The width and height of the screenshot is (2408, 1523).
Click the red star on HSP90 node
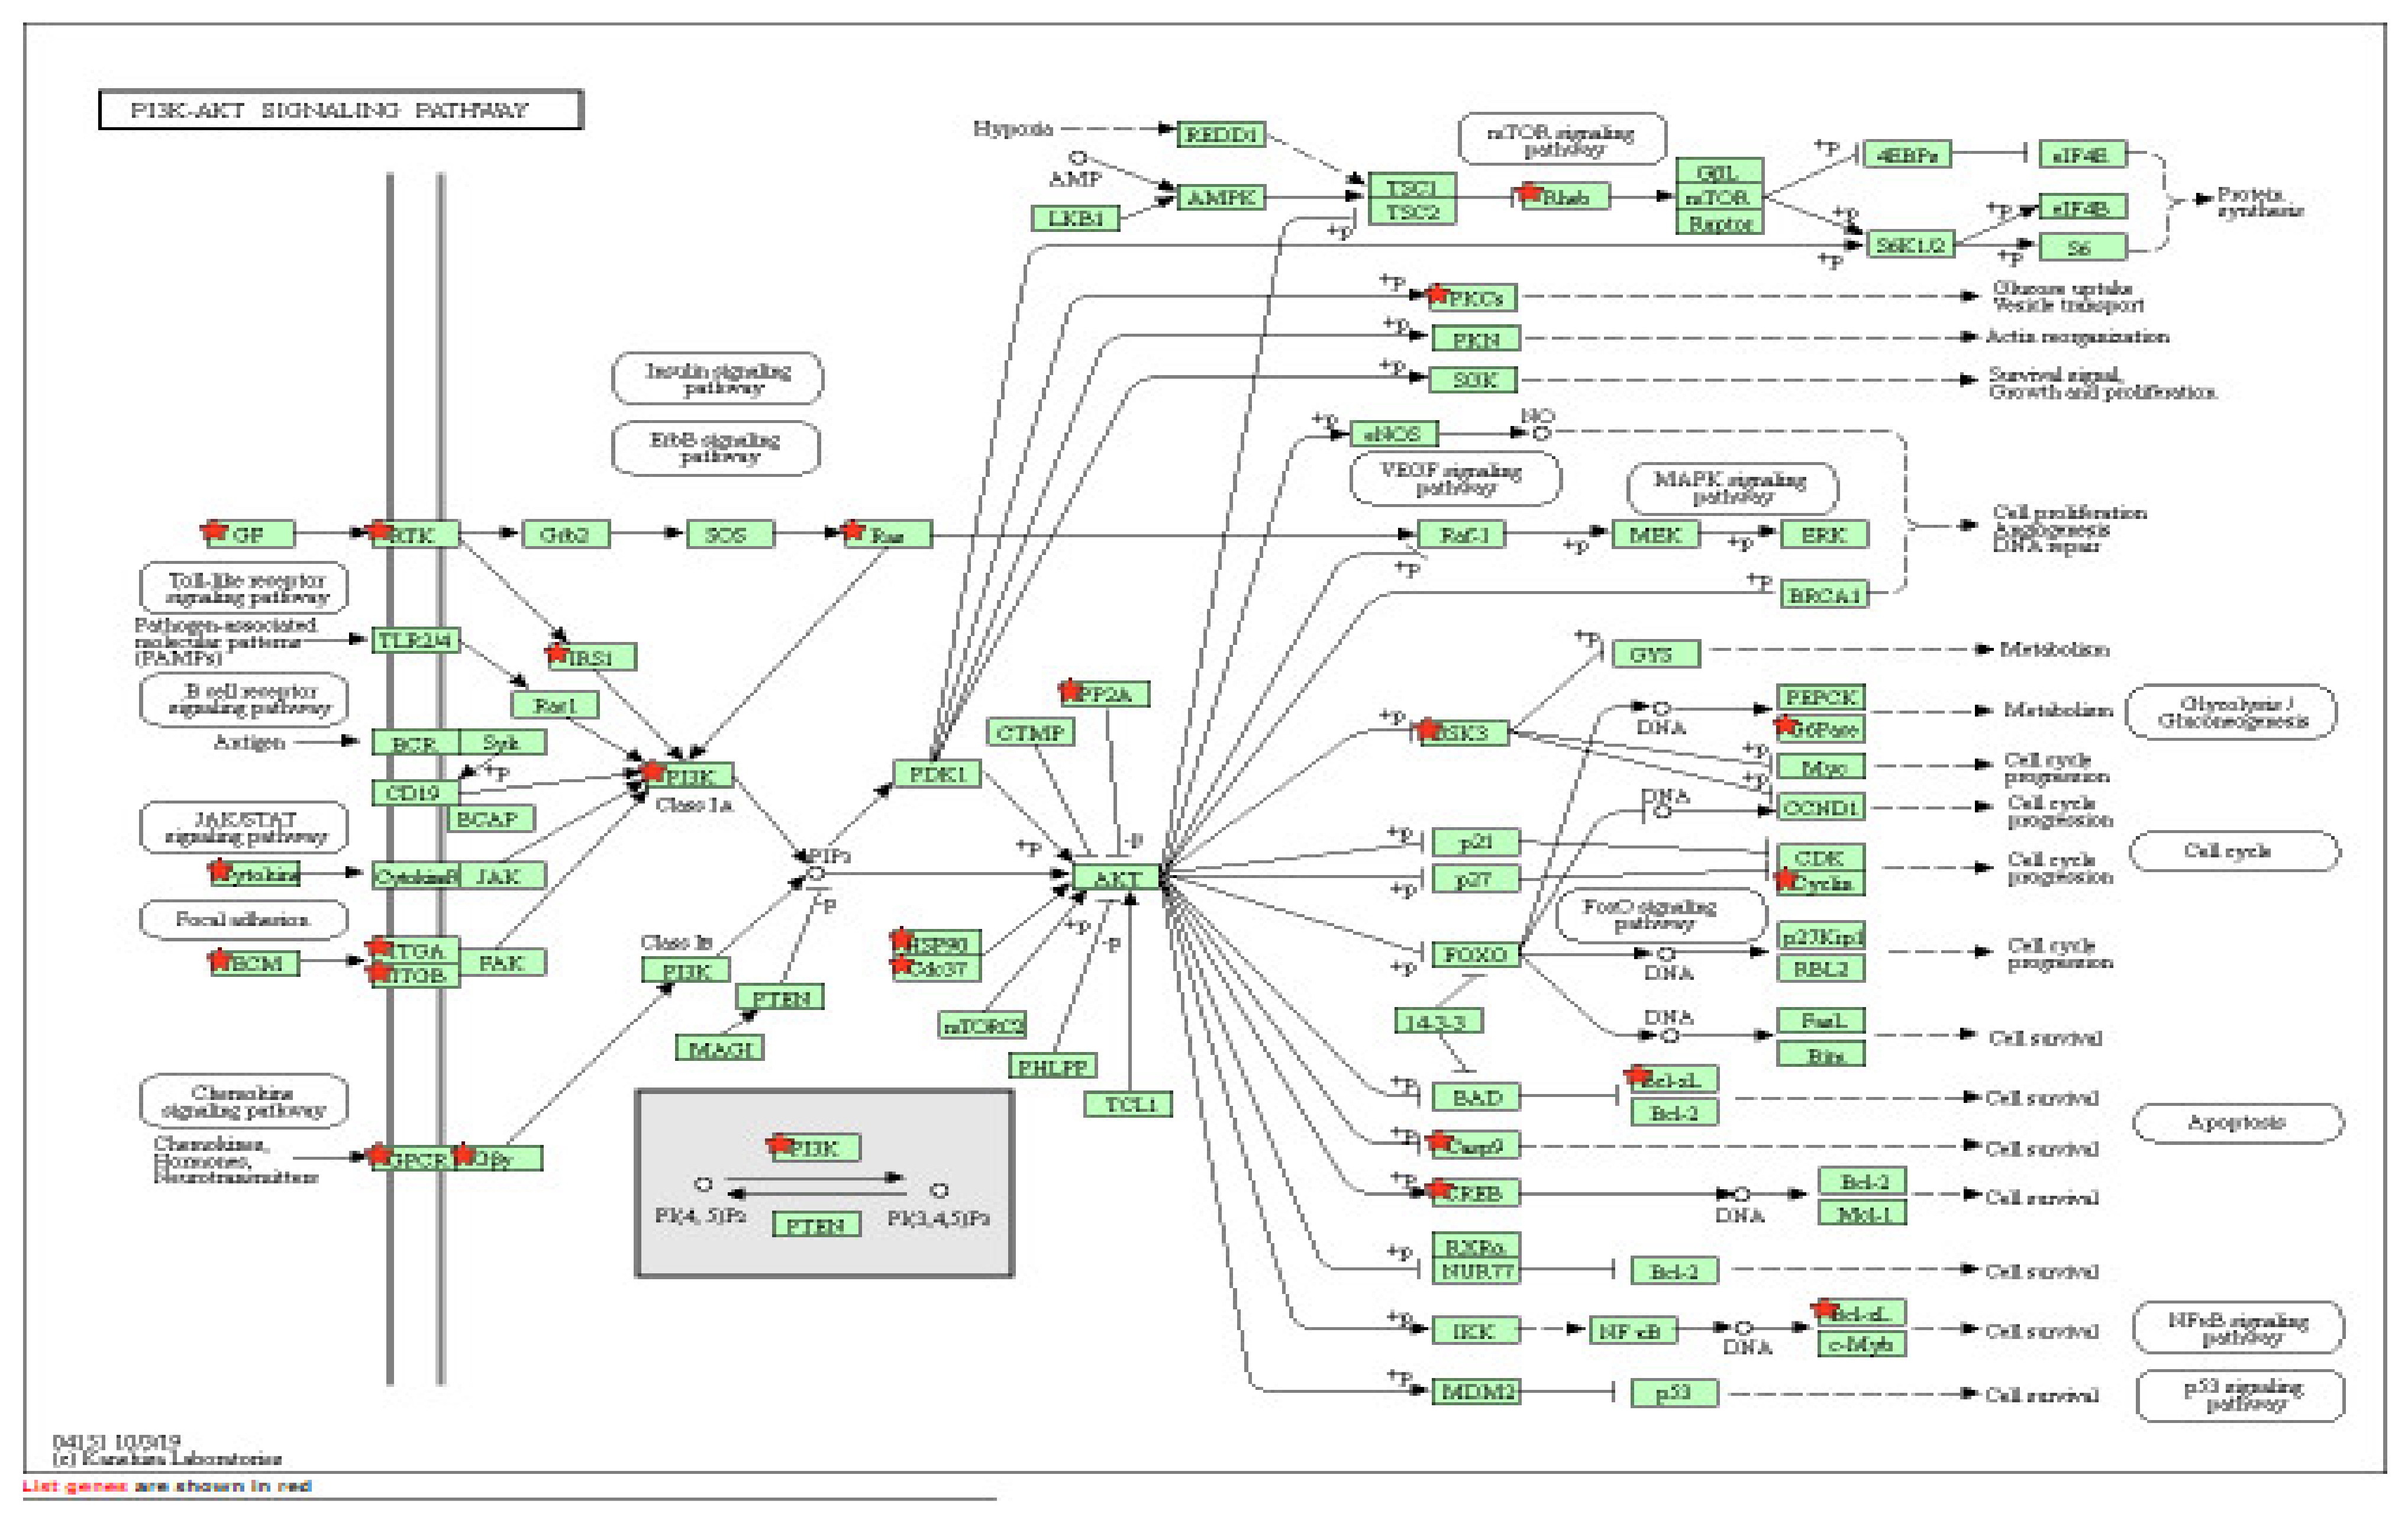pos(901,939)
